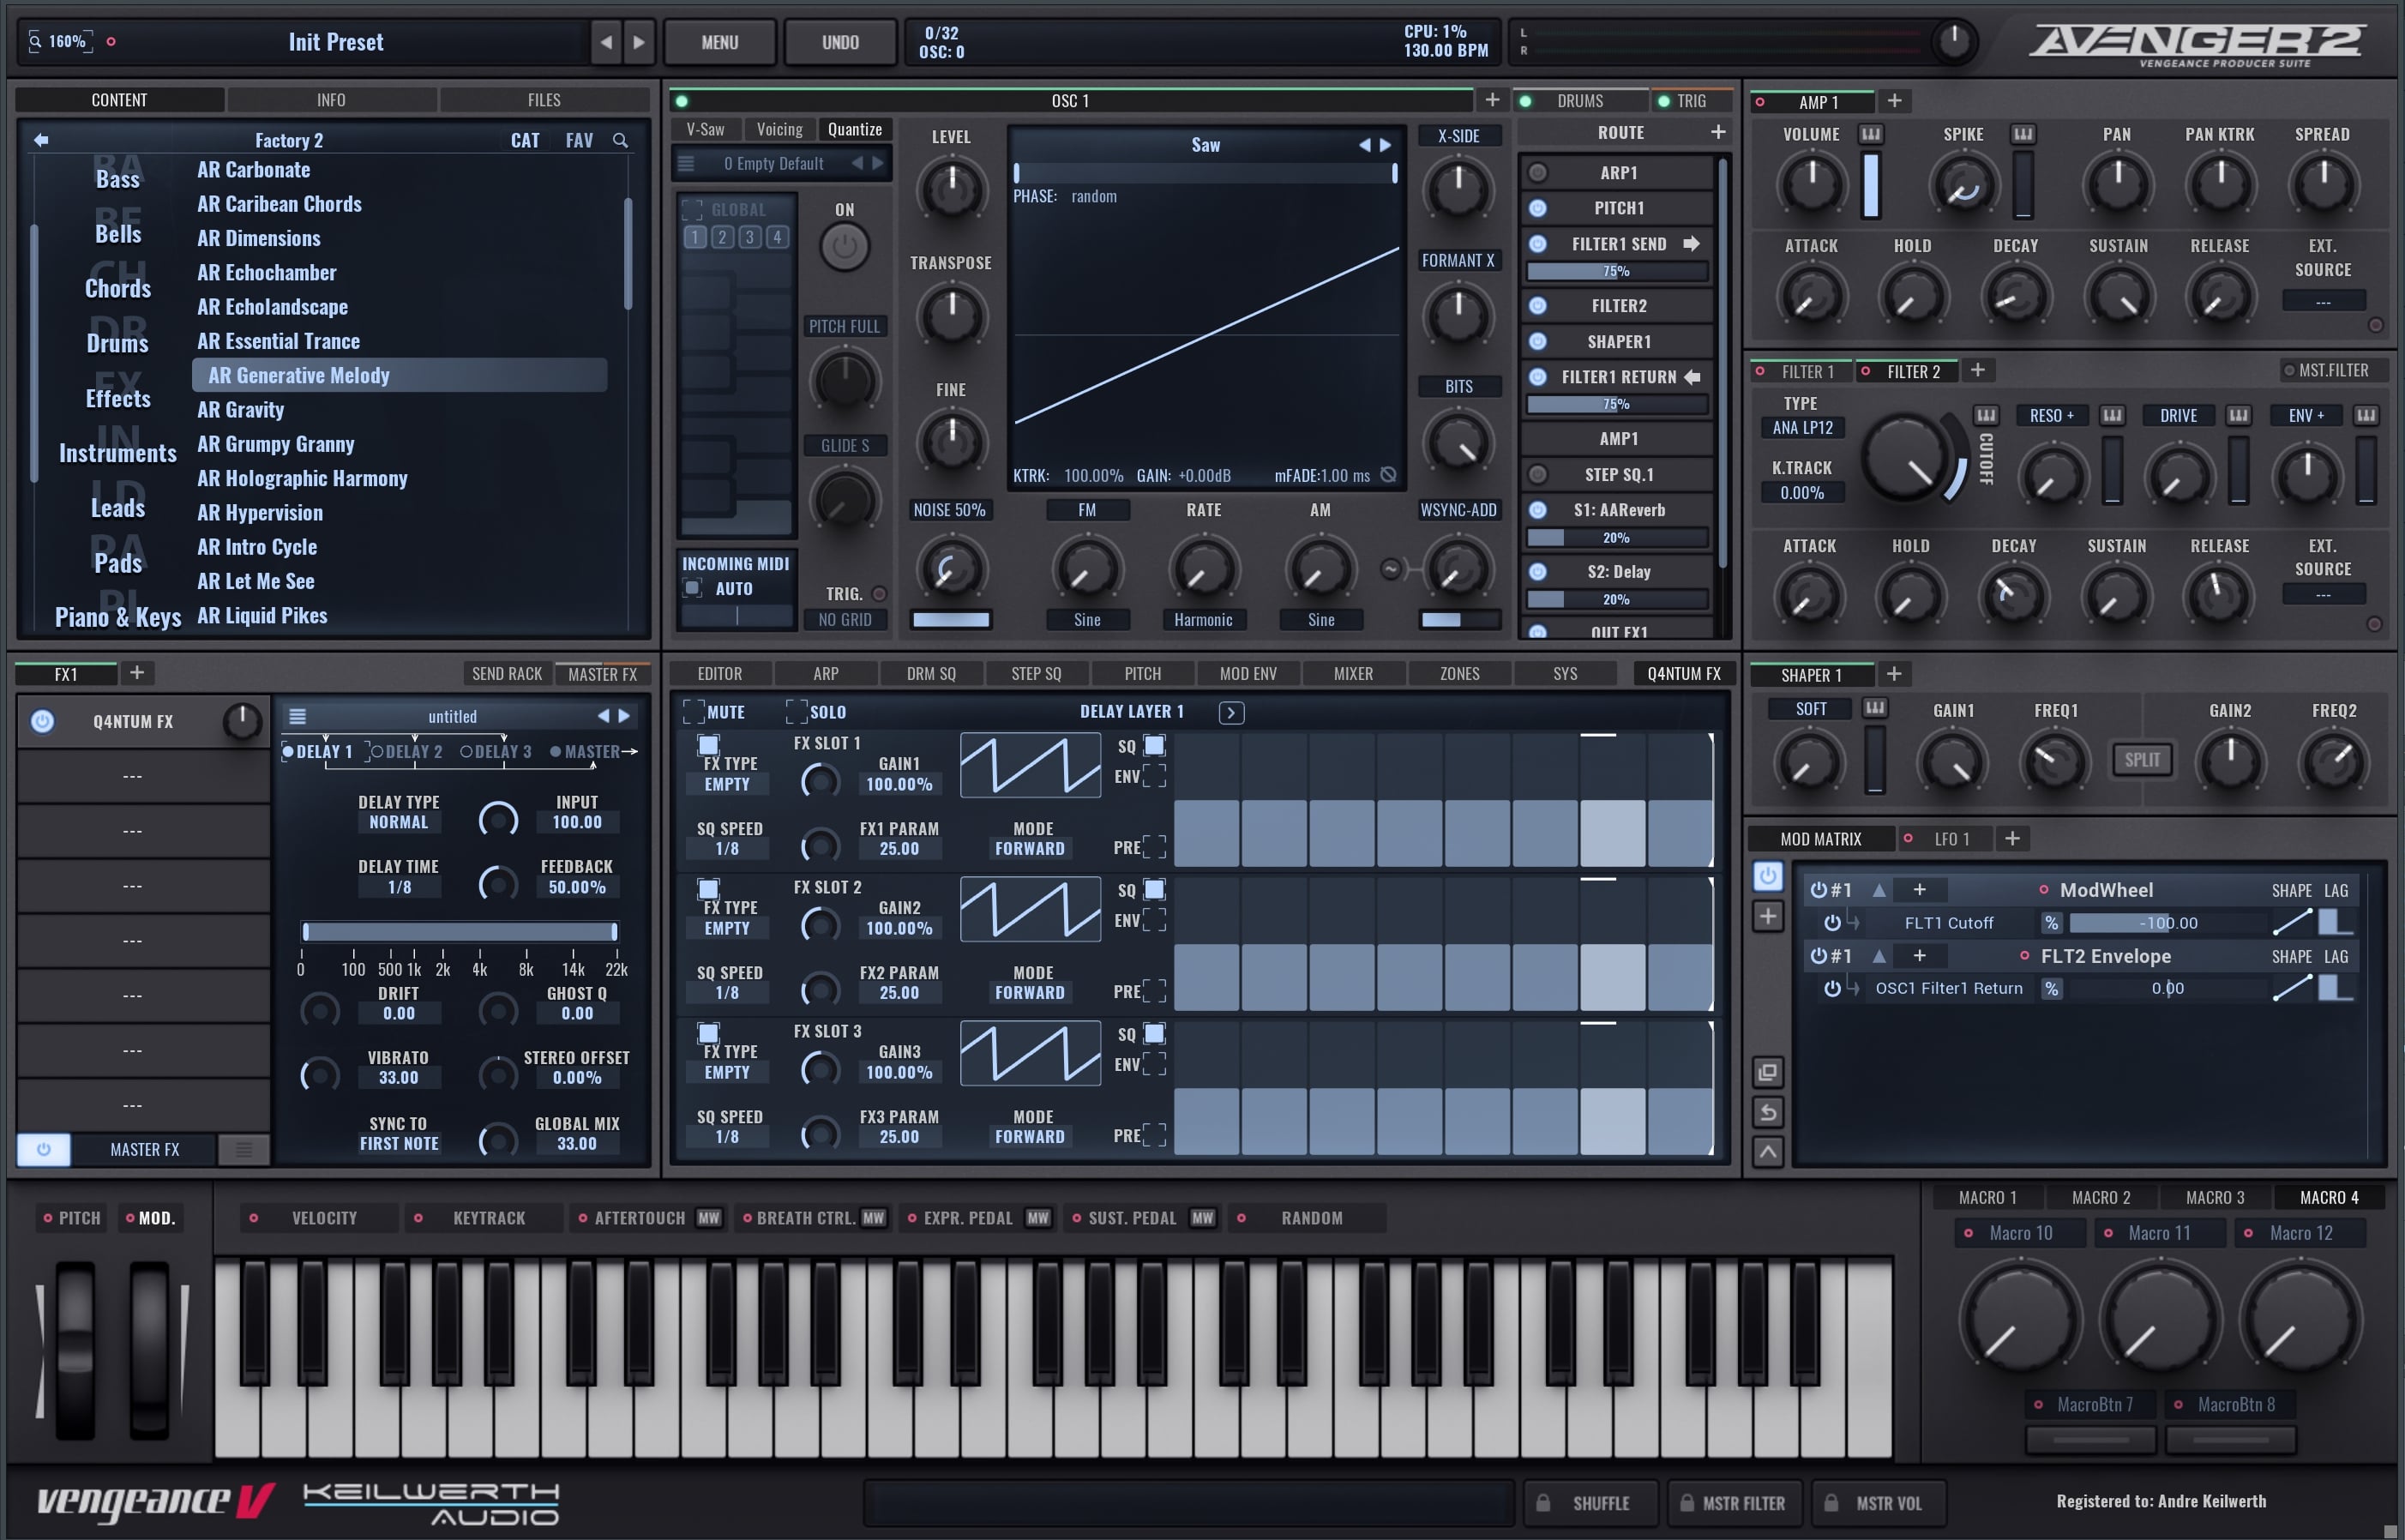This screenshot has height=1540, width=2405.
Task: Click the FILTER1 SEND 75% slider
Action: [x=1616, y=271]
